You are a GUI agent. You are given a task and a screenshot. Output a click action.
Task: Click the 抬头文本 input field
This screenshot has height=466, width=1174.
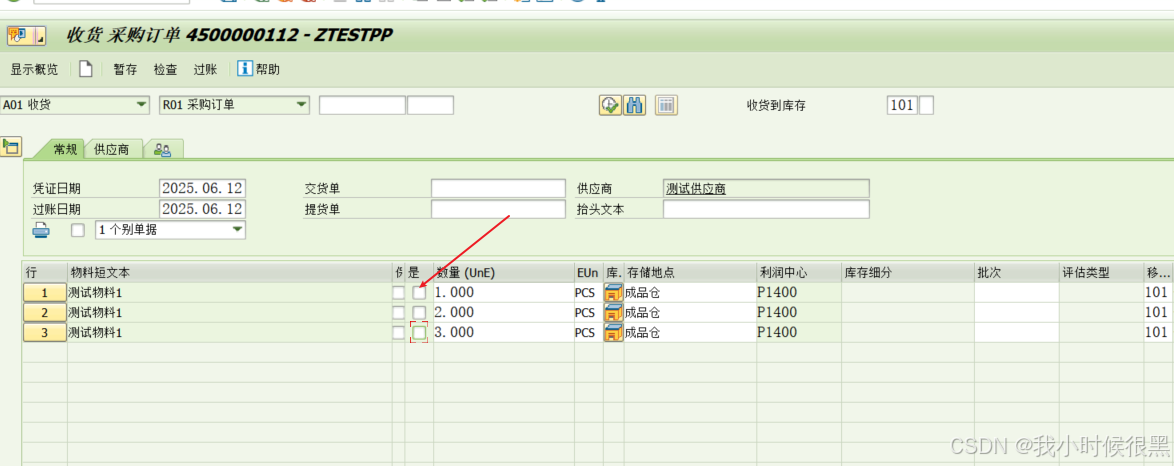767,209
